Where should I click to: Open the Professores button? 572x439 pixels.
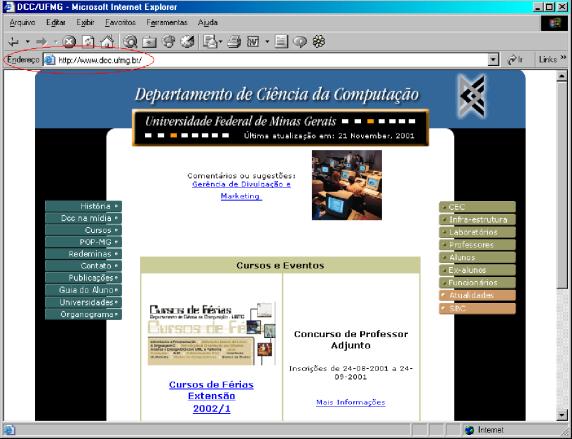point(478,245)
